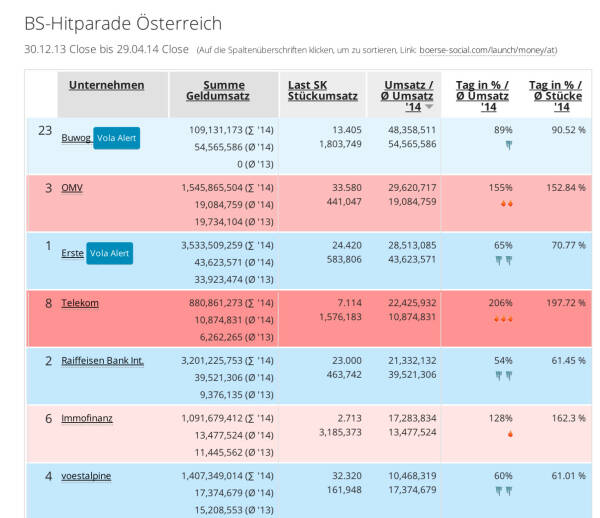Sort table by Unternehmen column
Viewport: 600px width, 518px height.
click(106, 85)
